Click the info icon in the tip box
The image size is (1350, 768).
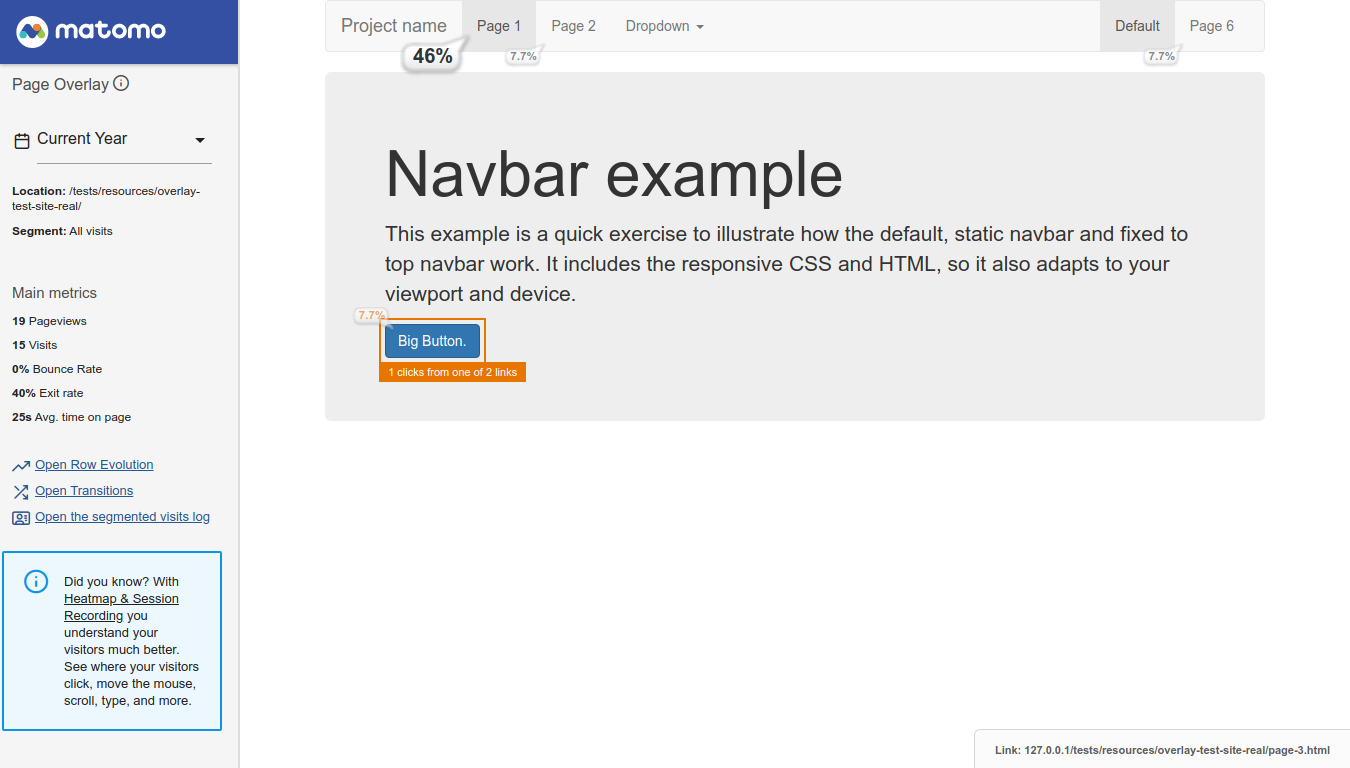click(x=36, y=581)
